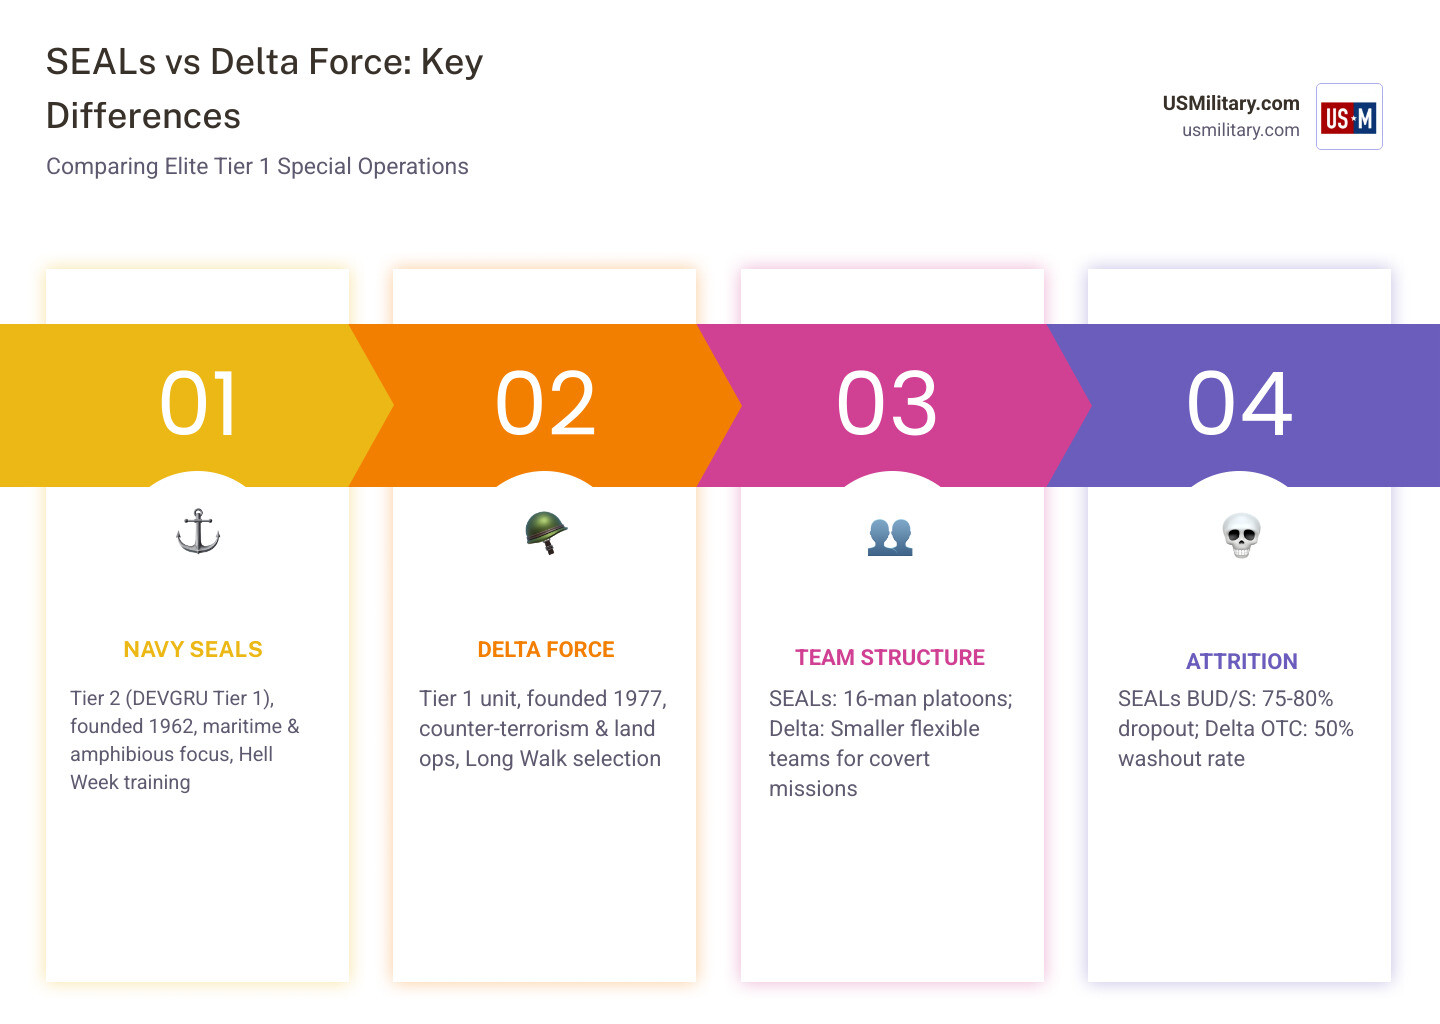The height and width of the screenshot is (1024, 1440).
Task: Click the Navy SEALs description text
Action: tap(185, 740)
